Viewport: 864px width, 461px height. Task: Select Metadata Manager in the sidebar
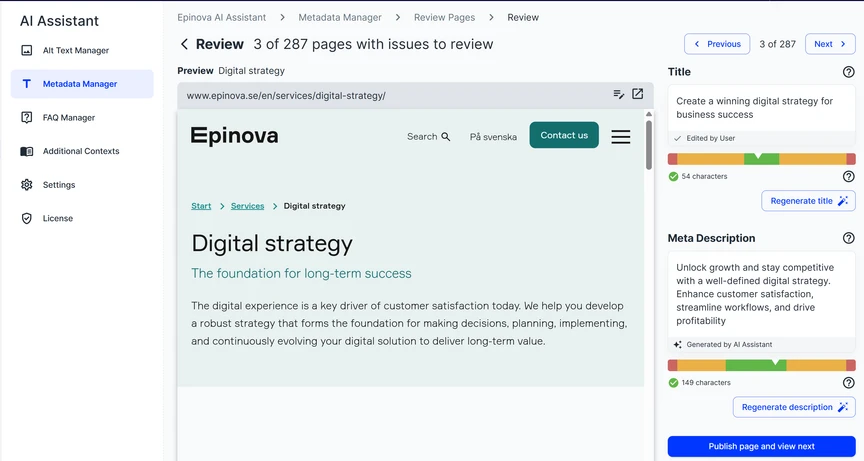click(x=82, y=84)
